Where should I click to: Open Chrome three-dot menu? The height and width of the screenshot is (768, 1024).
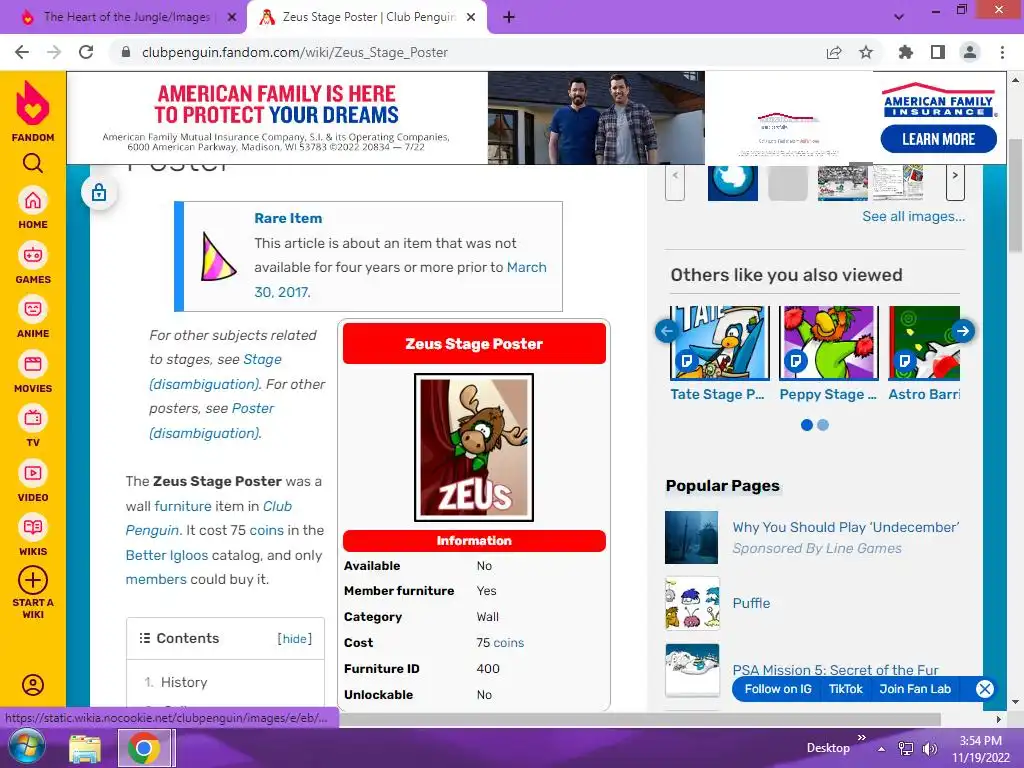(x=1002, y=52)
